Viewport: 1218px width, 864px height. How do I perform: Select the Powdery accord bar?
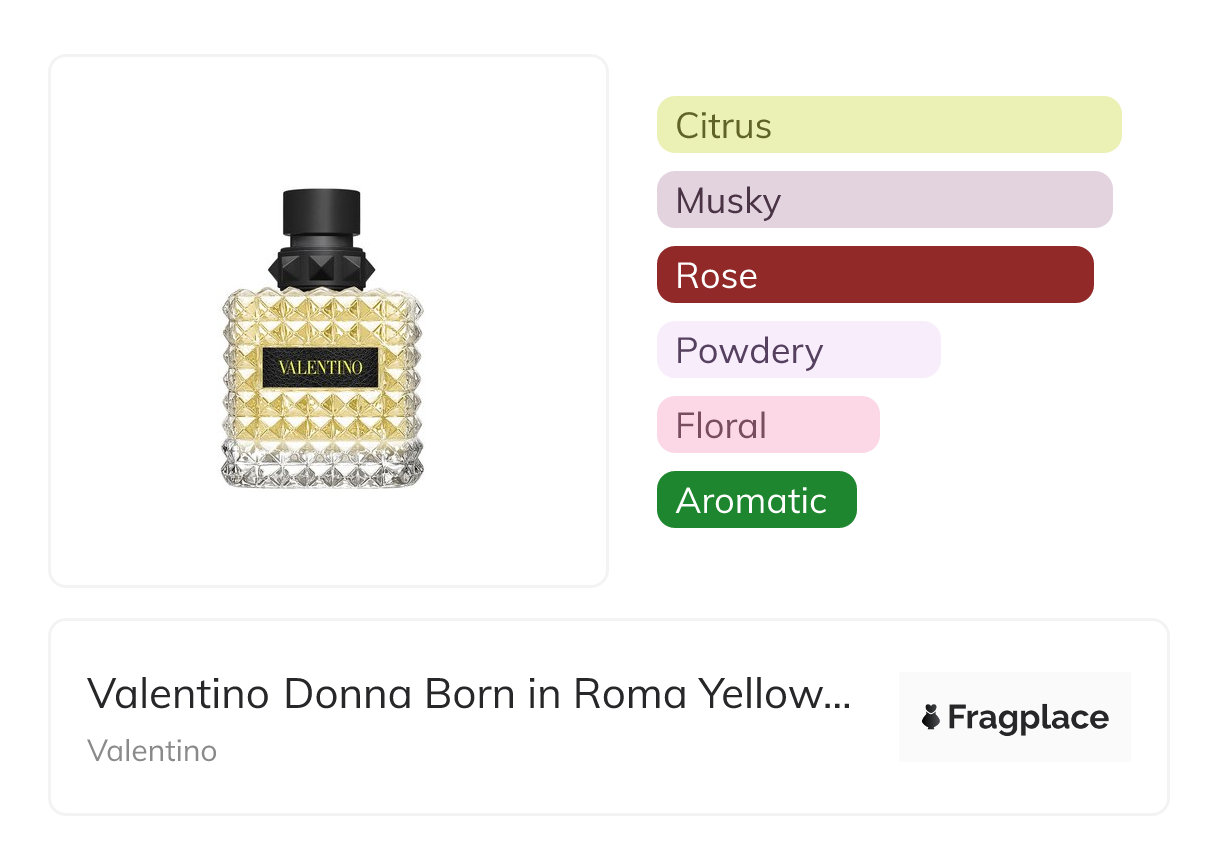pos(798,350)
